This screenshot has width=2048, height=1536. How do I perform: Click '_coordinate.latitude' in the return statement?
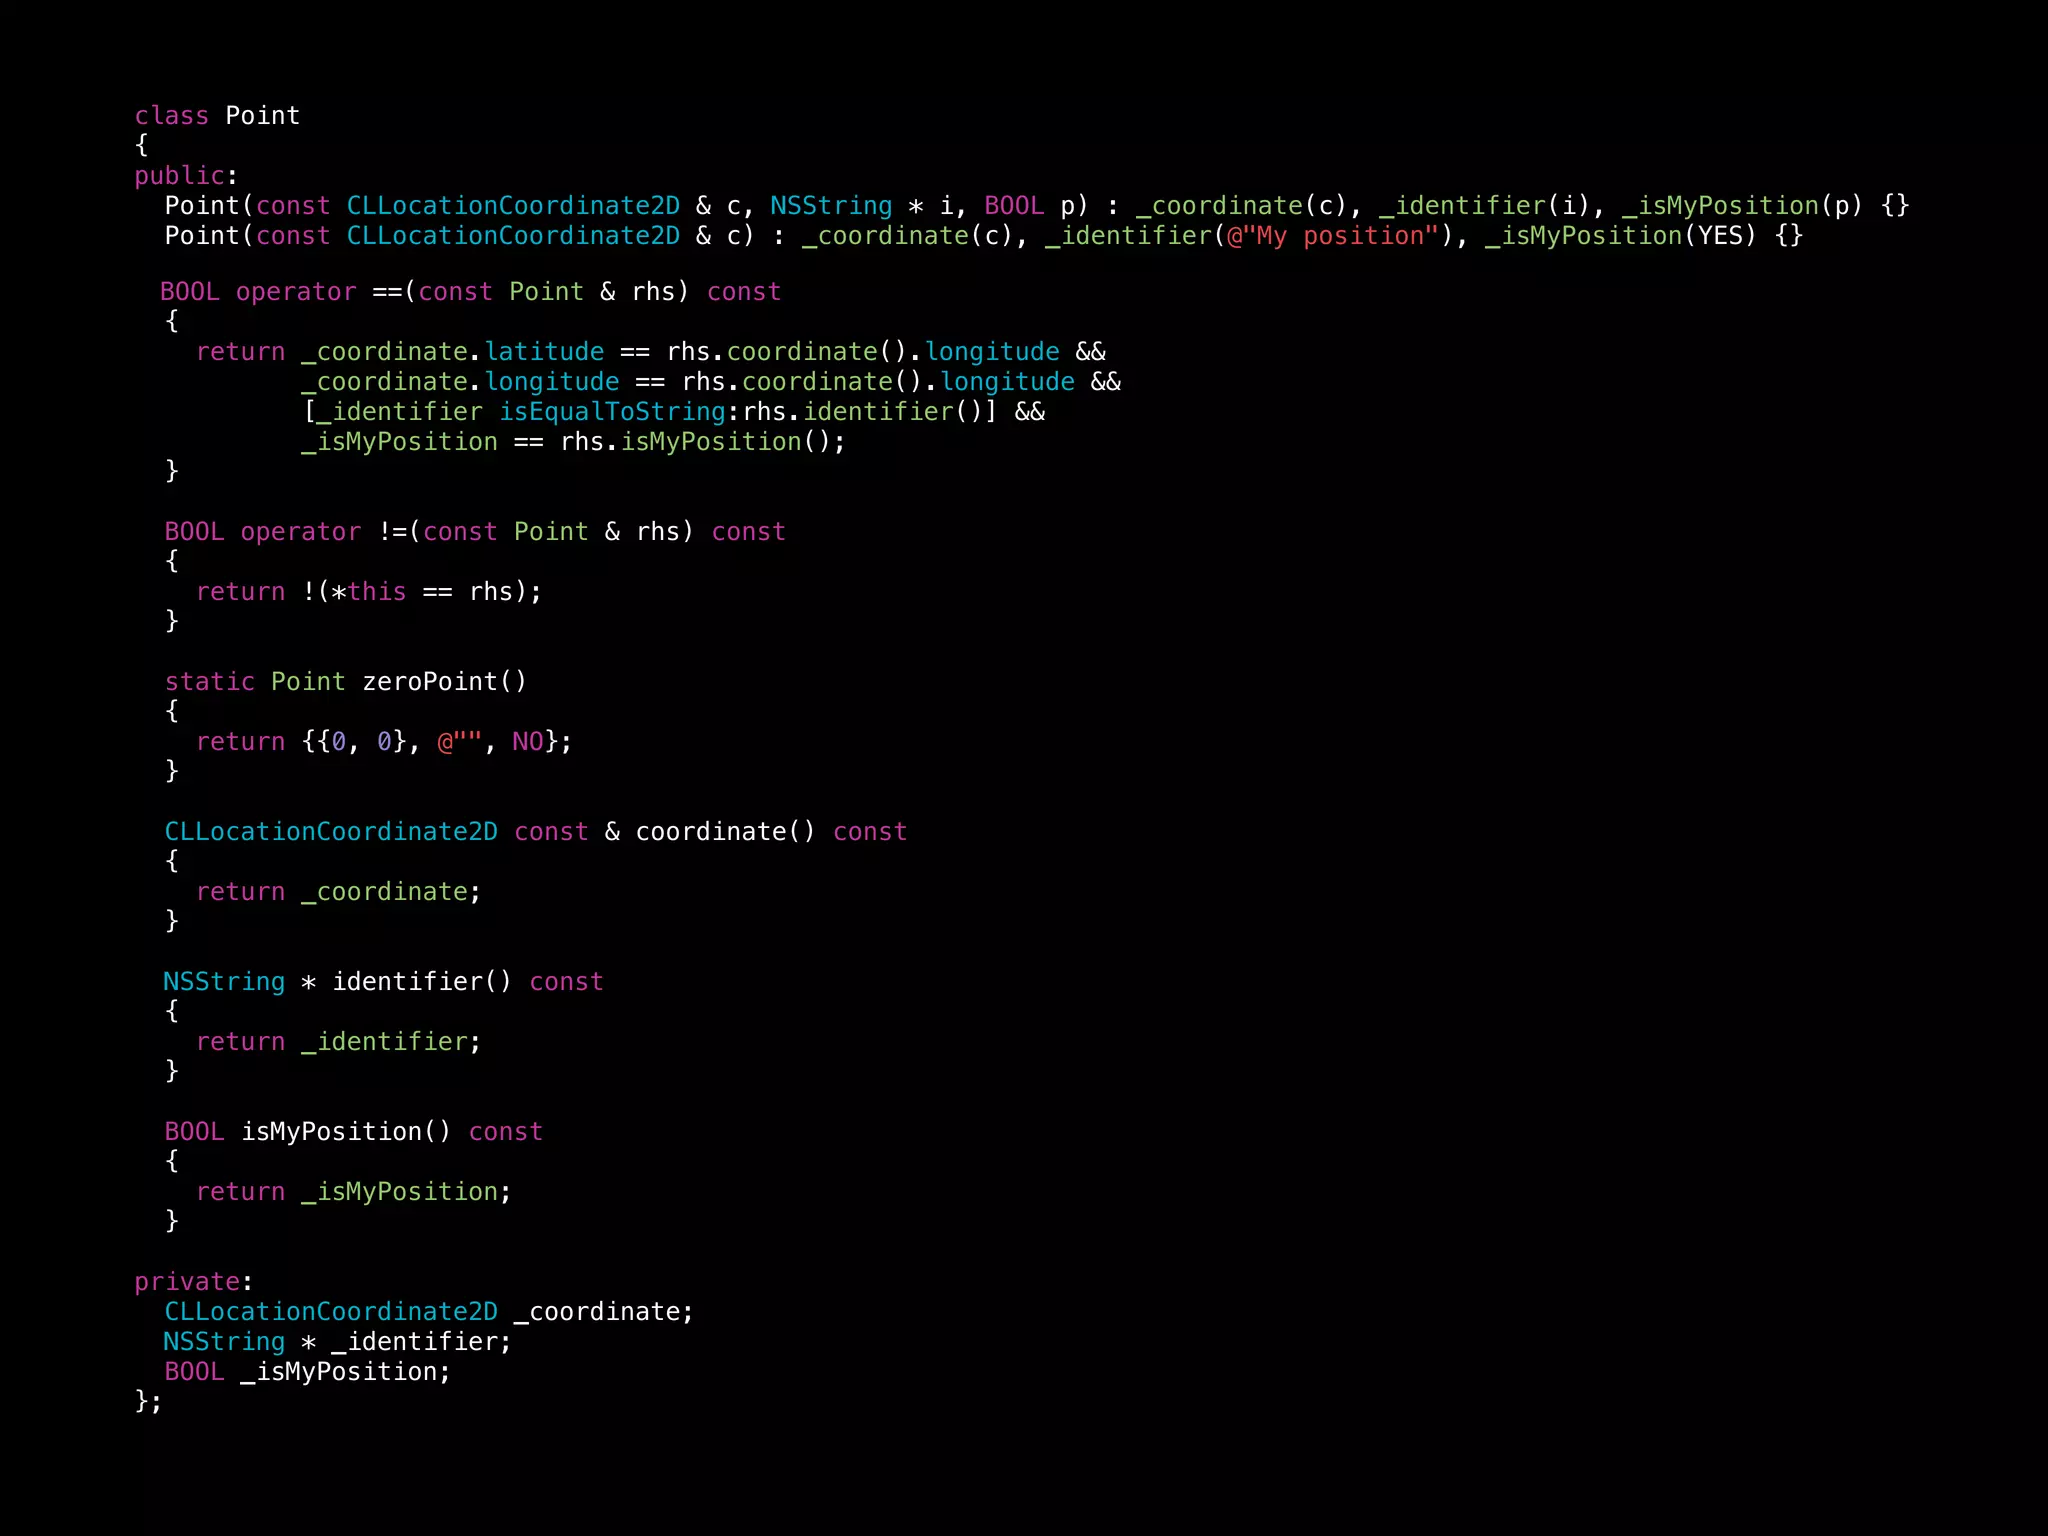pos(452,352)
